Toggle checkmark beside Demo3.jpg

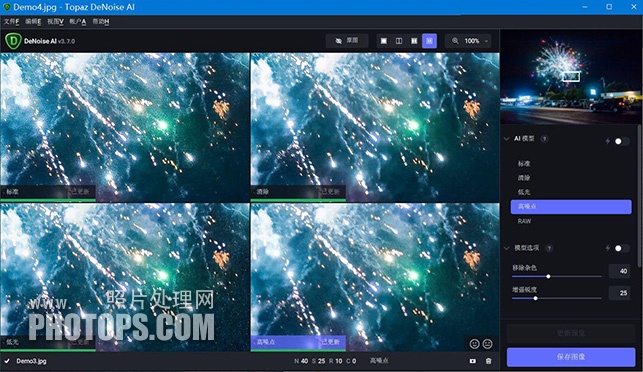click(7, 361)
